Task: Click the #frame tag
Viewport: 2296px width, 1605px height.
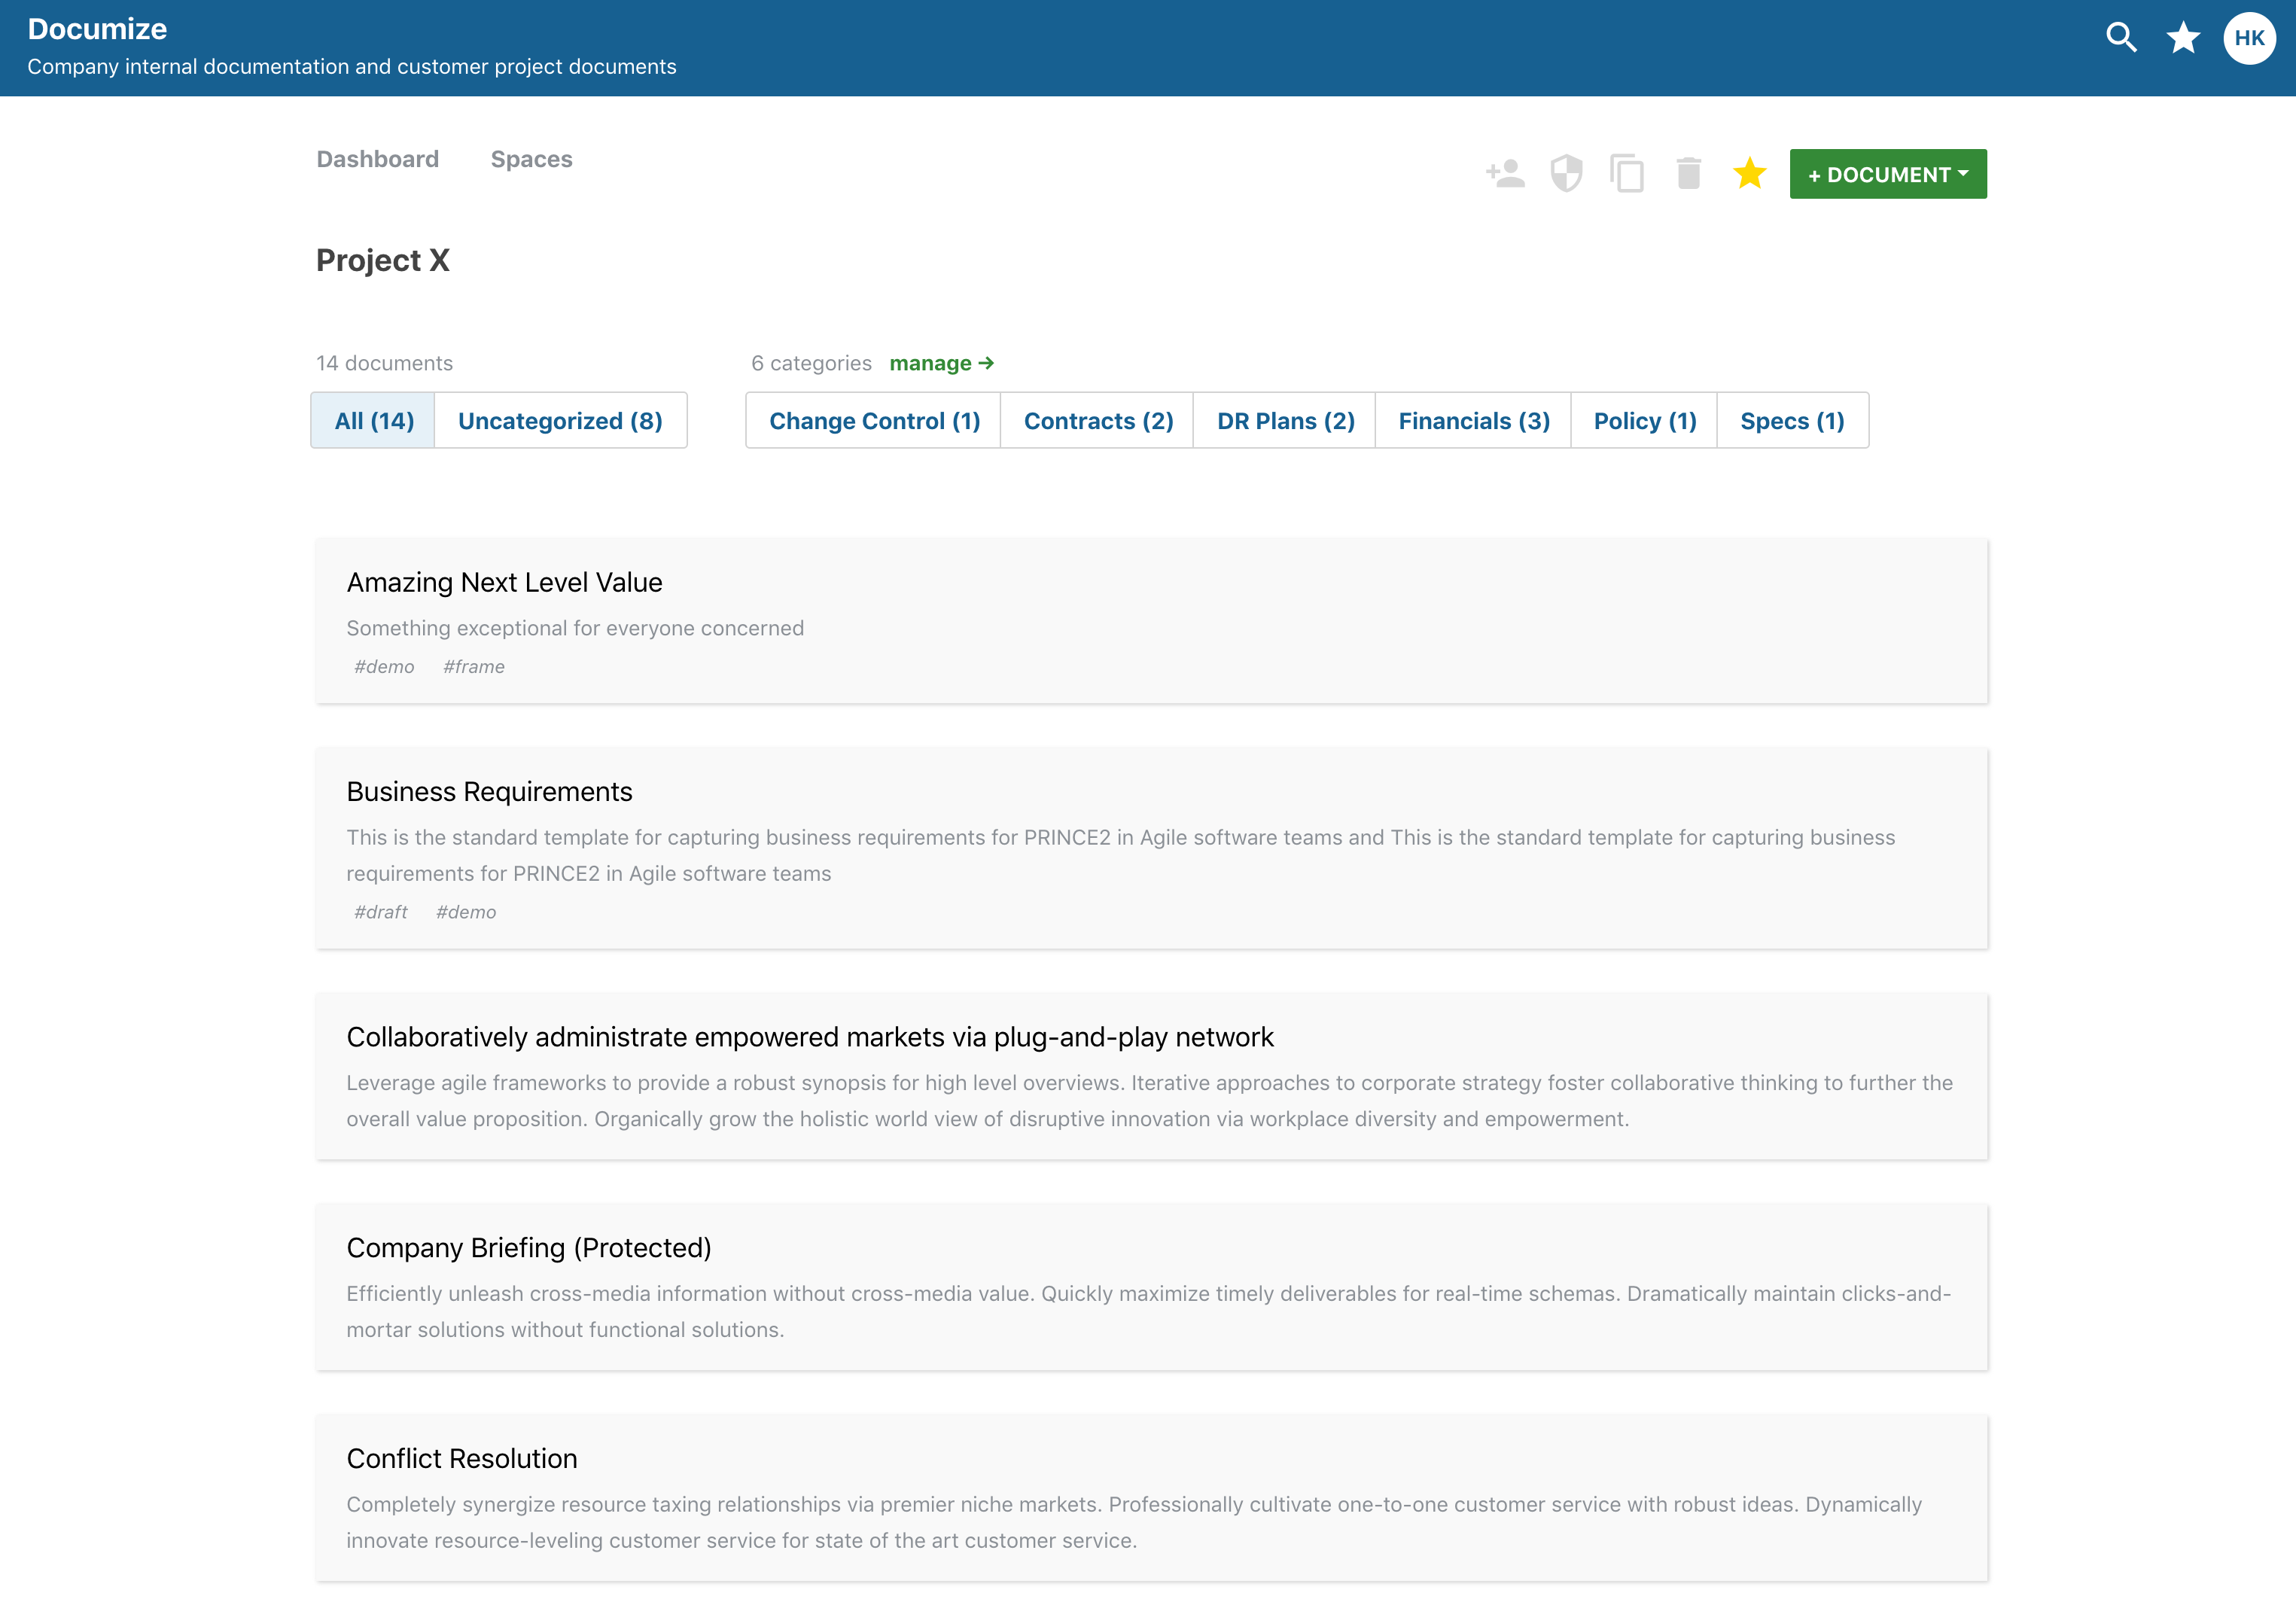Action: click(474, 666)
